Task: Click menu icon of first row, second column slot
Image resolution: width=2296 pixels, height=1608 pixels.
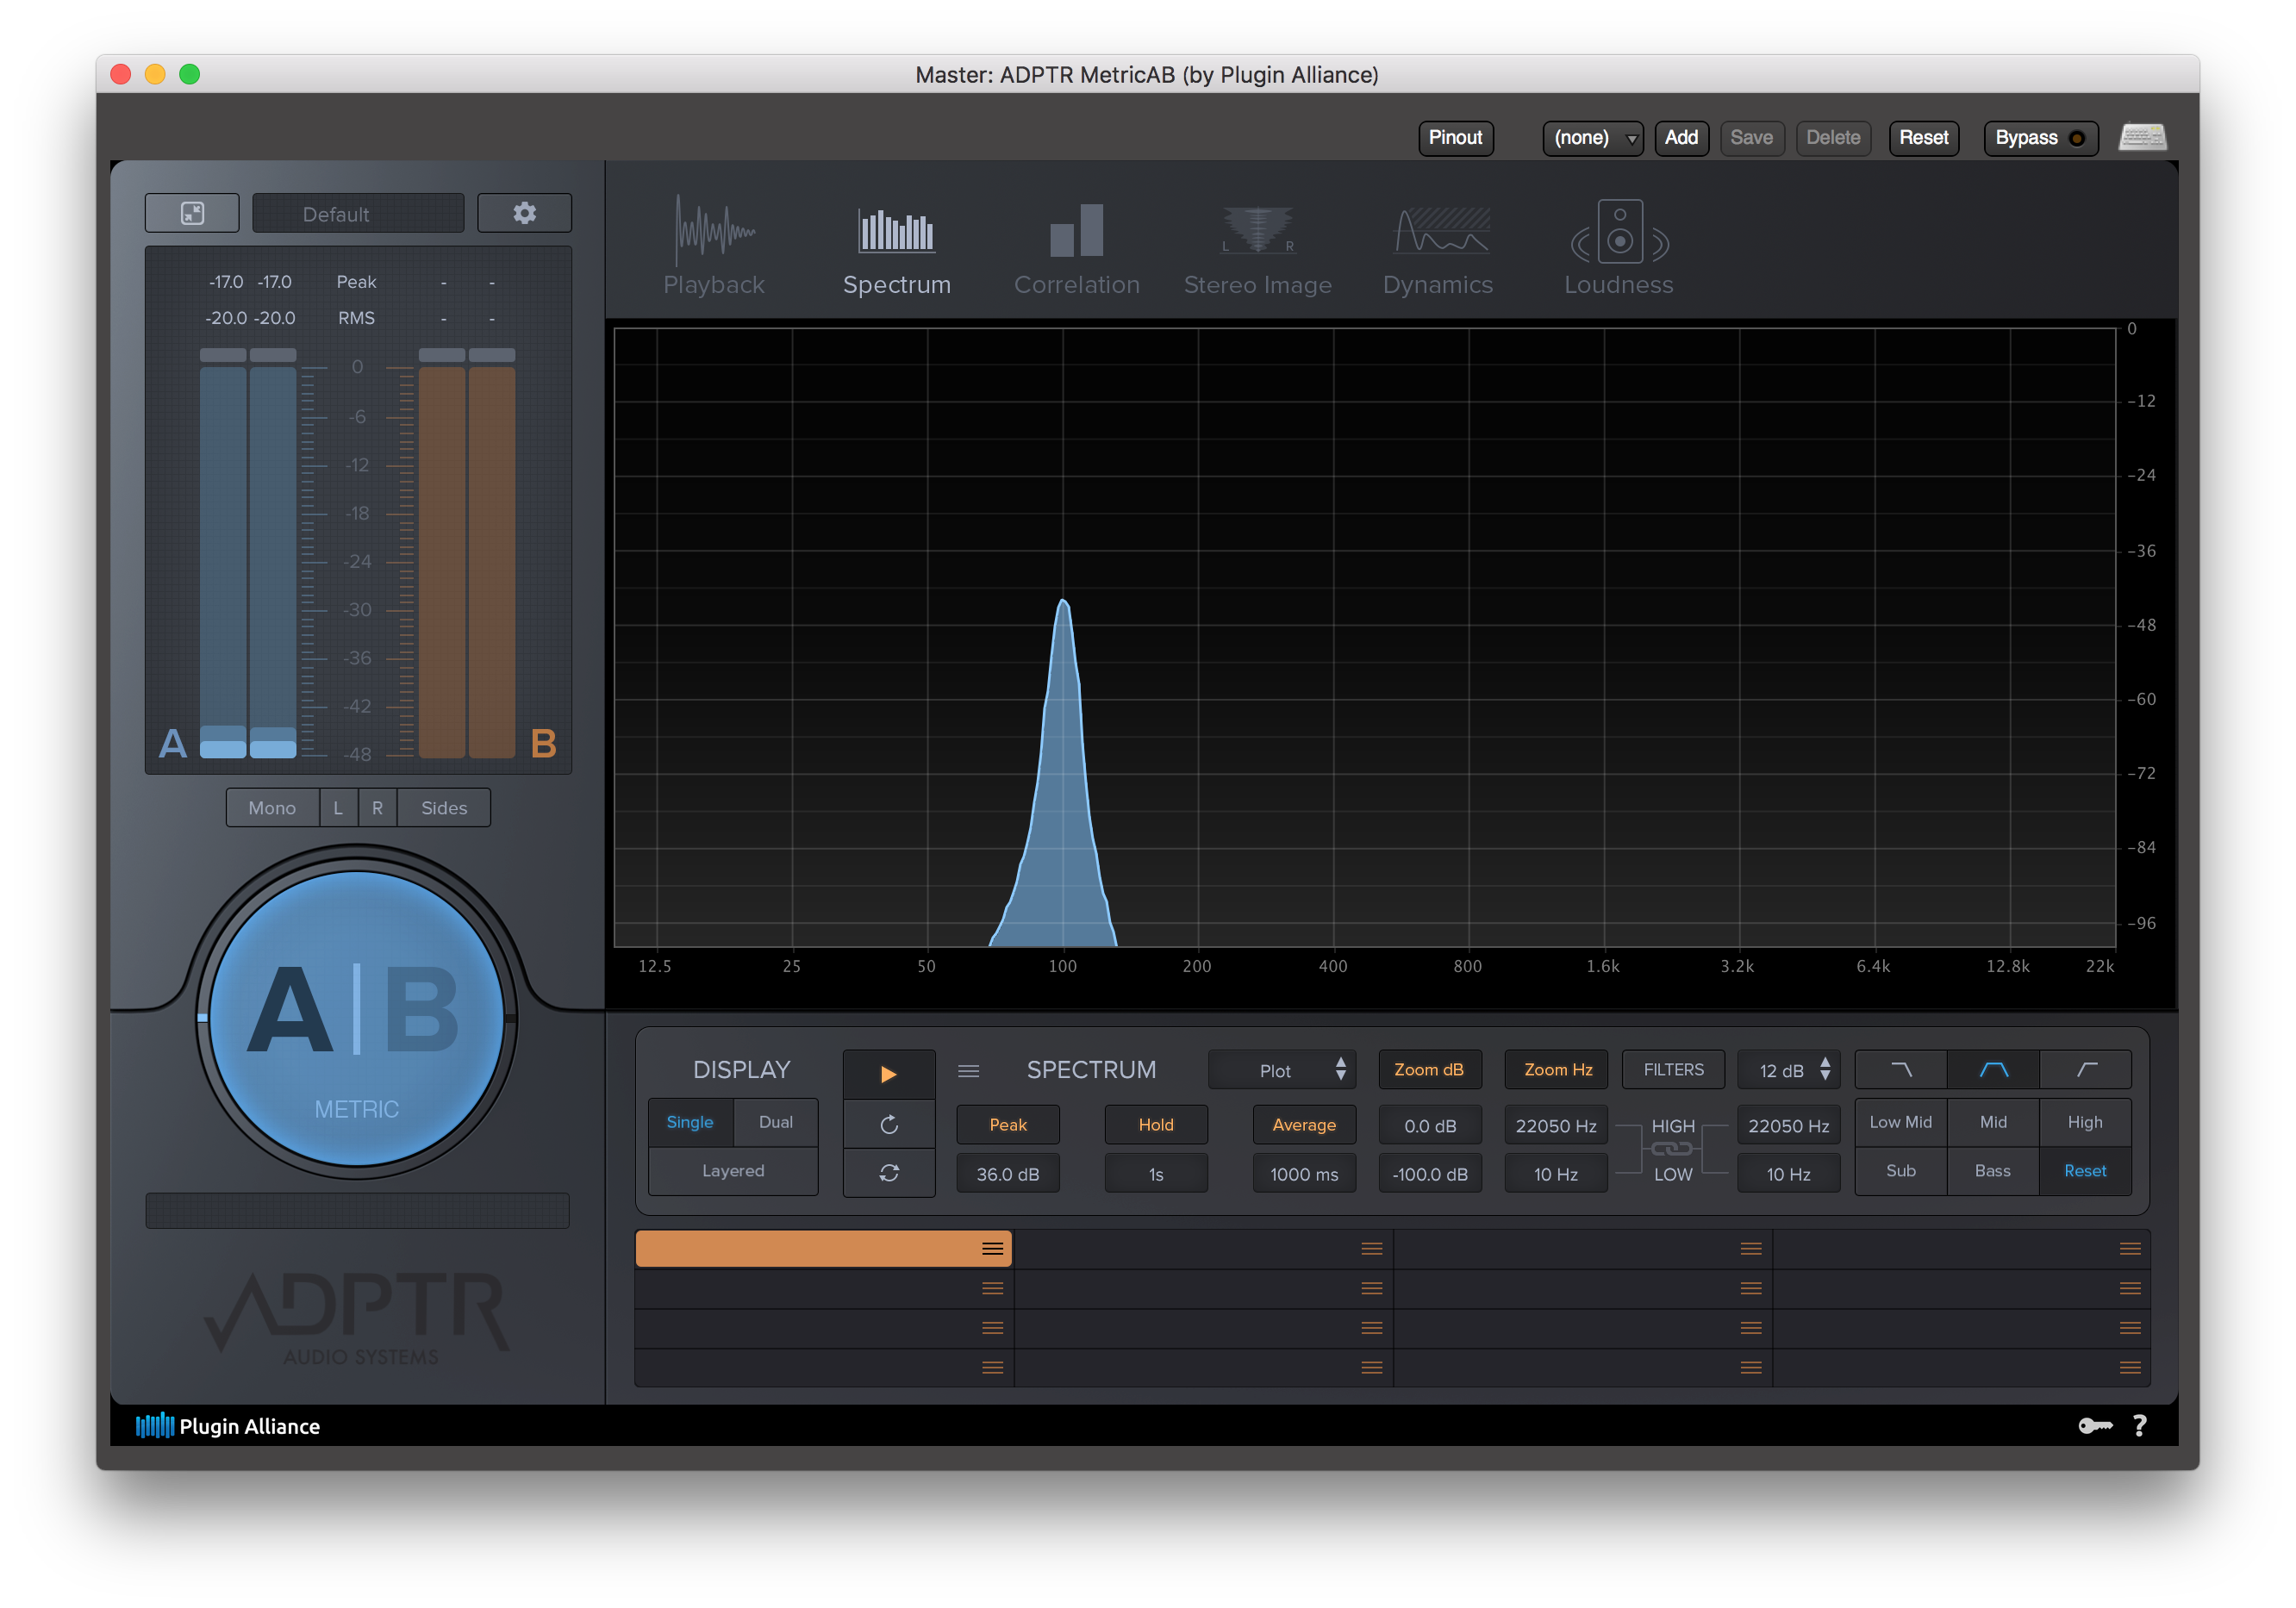Action: [1371, 1249]
